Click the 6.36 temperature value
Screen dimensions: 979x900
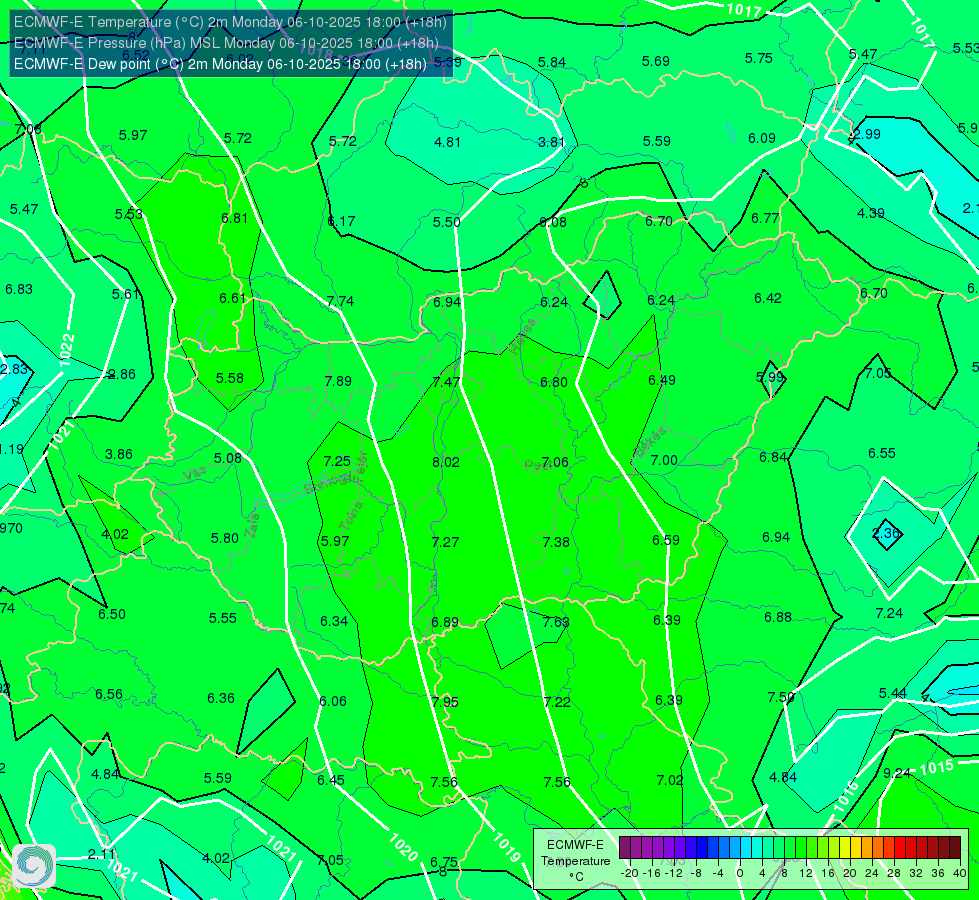click(220, 698)
